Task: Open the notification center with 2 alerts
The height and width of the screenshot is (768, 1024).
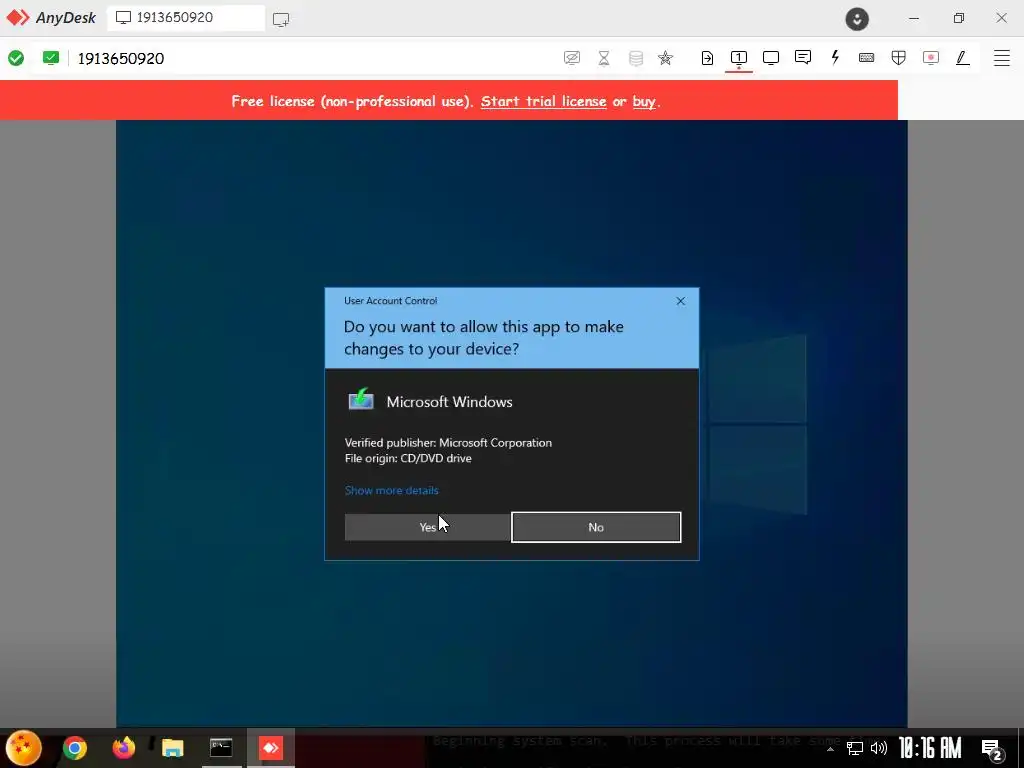Action: click(992, 750)
